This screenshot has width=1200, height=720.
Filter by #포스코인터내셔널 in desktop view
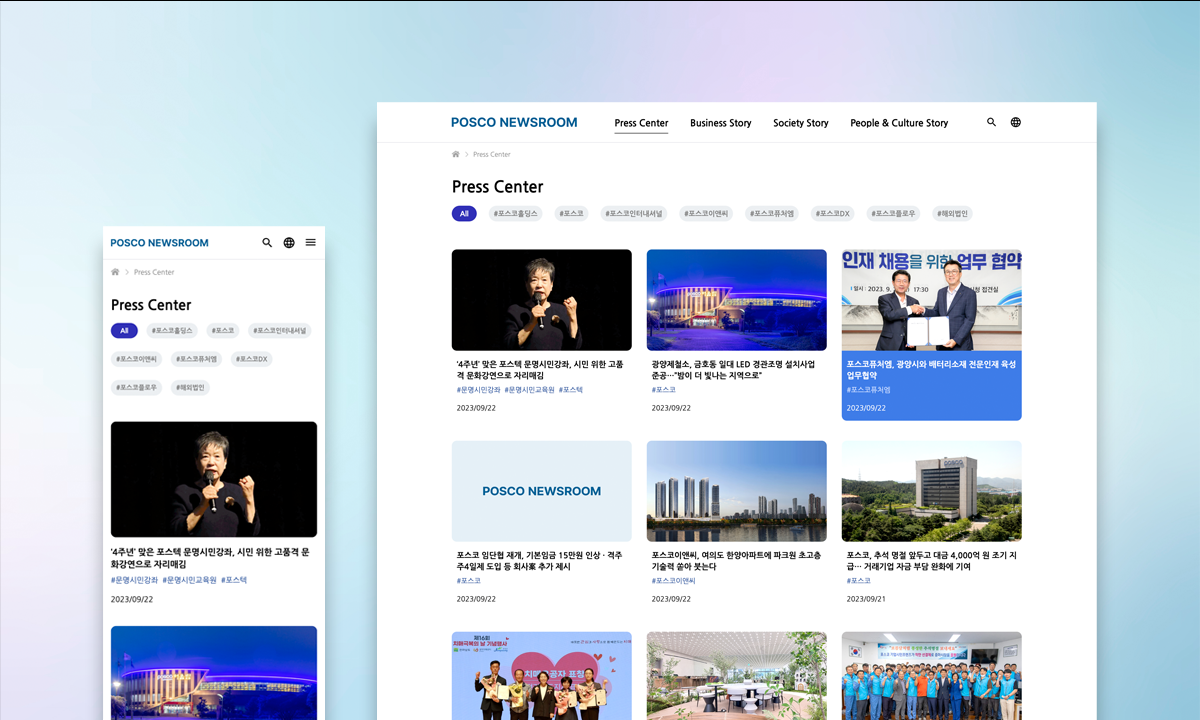click(x=634, y=214)
